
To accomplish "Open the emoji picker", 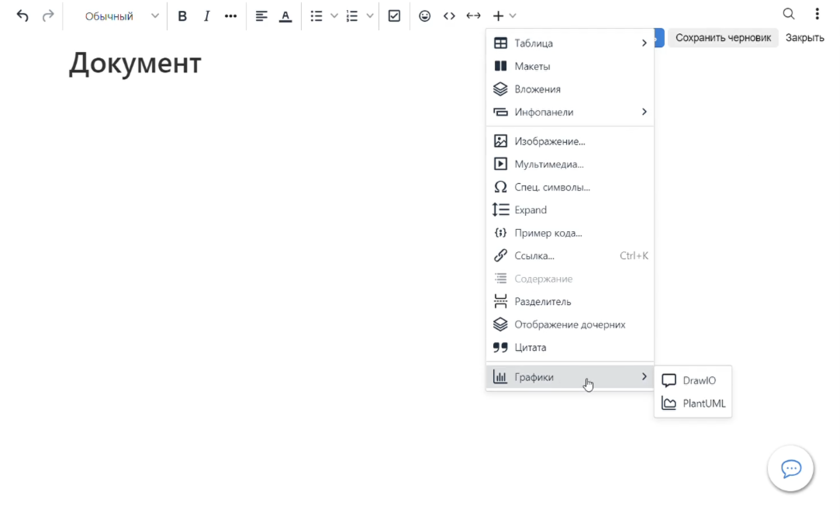I will click(424, 16).
